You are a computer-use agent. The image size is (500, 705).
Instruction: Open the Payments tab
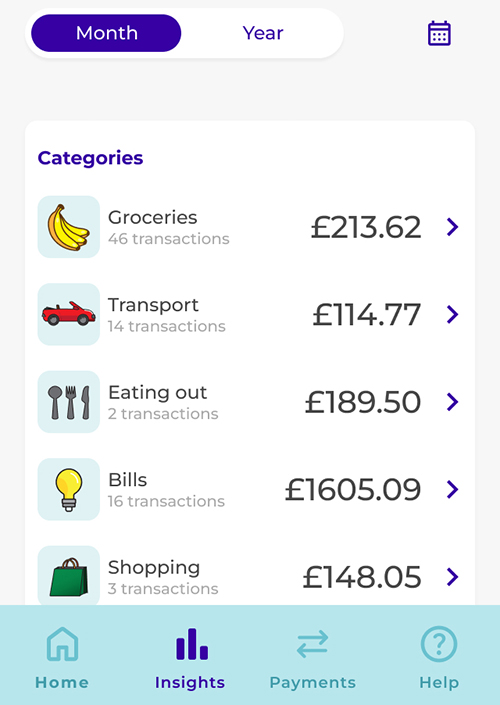pos(312,659)
